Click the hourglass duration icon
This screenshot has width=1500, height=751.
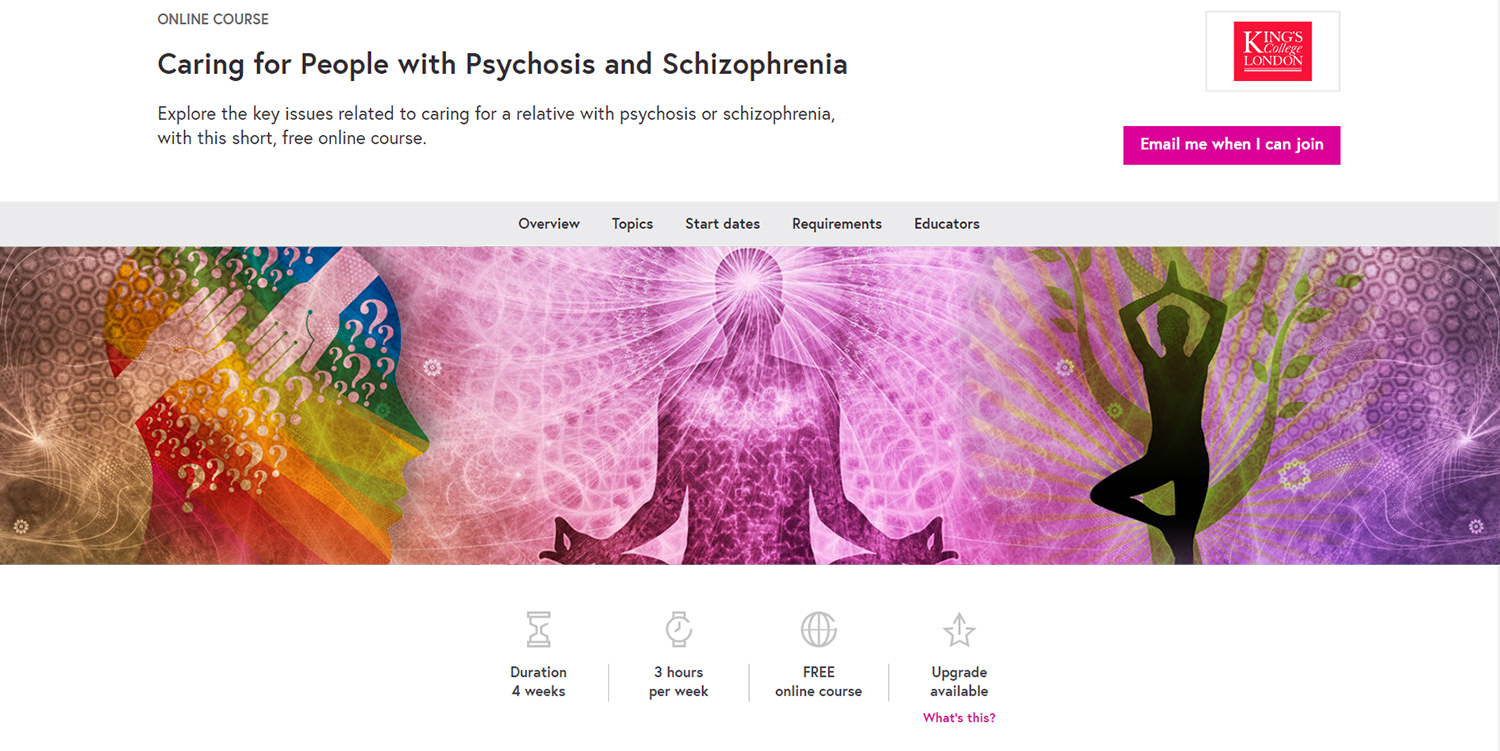point(539,630)
